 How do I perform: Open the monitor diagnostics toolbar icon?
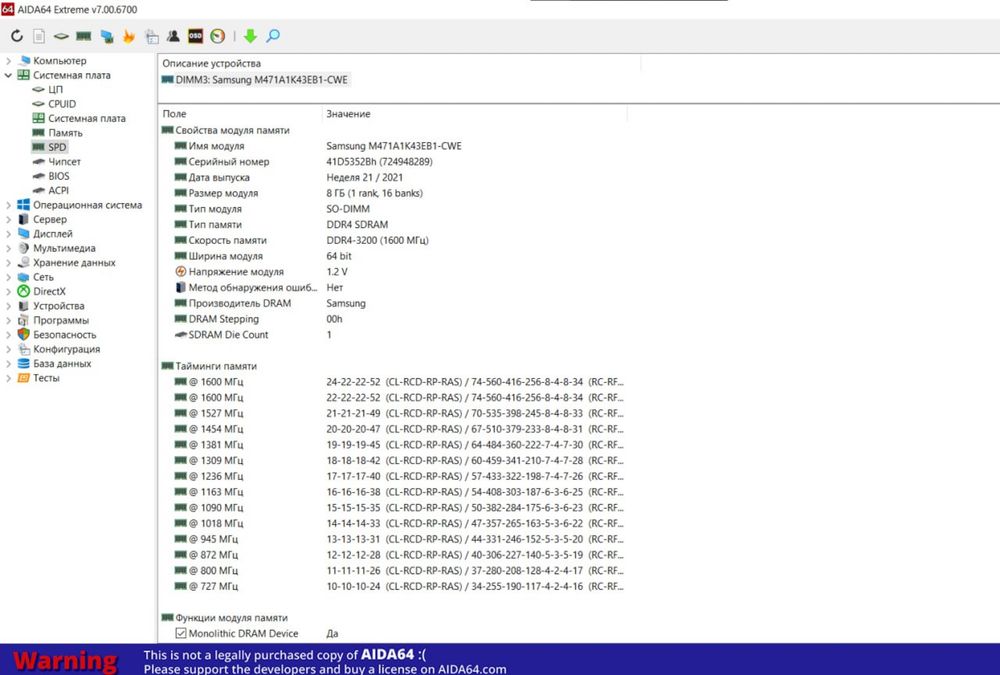(107, 36)
